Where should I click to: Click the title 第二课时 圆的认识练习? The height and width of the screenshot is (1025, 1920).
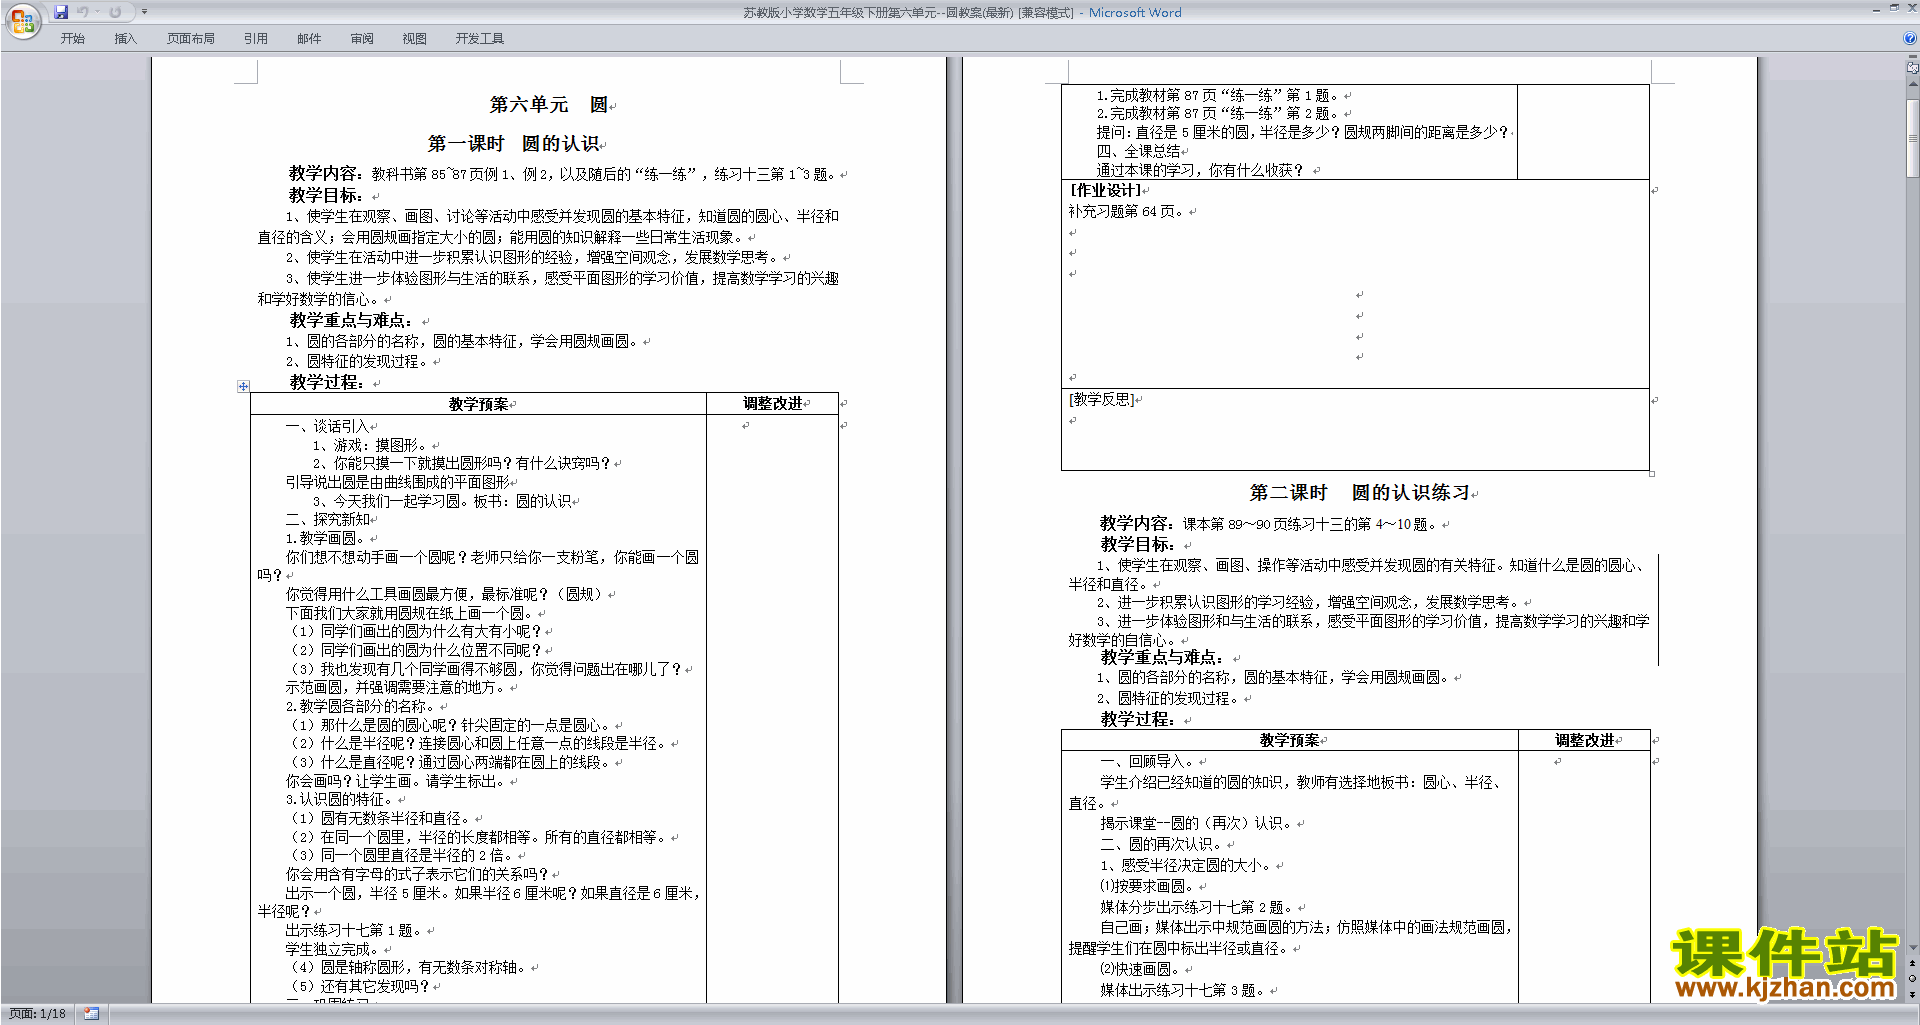point(1360,493)
